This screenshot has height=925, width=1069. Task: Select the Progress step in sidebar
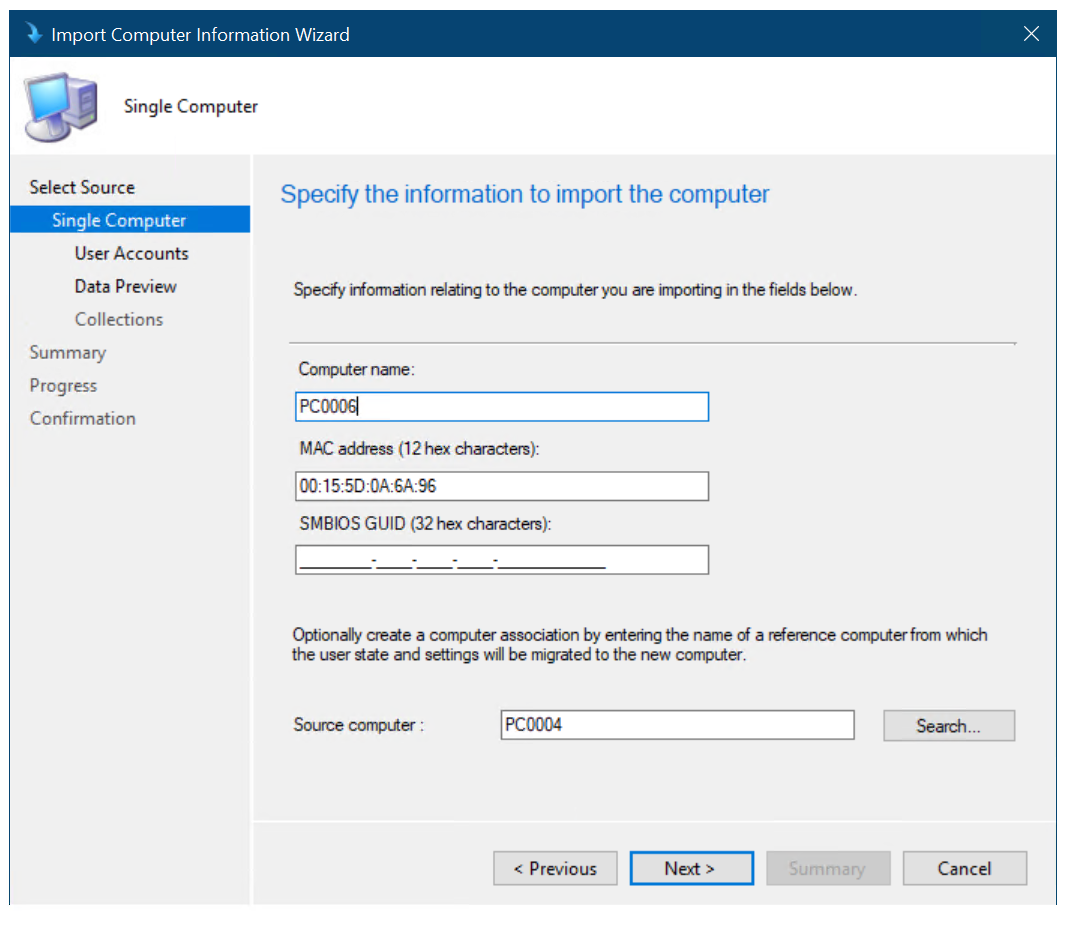click(x=63, y=385)
